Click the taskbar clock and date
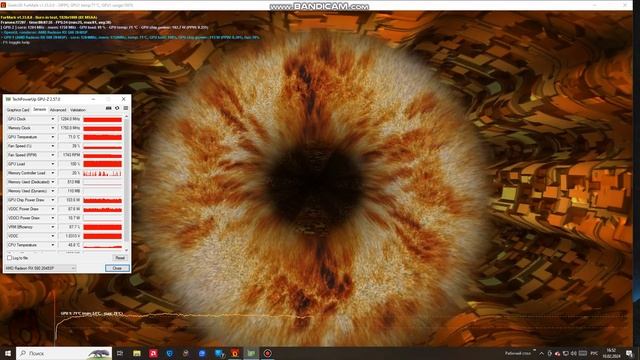The image size is (640, 360). pyautogui.click(x=611, y=353)
